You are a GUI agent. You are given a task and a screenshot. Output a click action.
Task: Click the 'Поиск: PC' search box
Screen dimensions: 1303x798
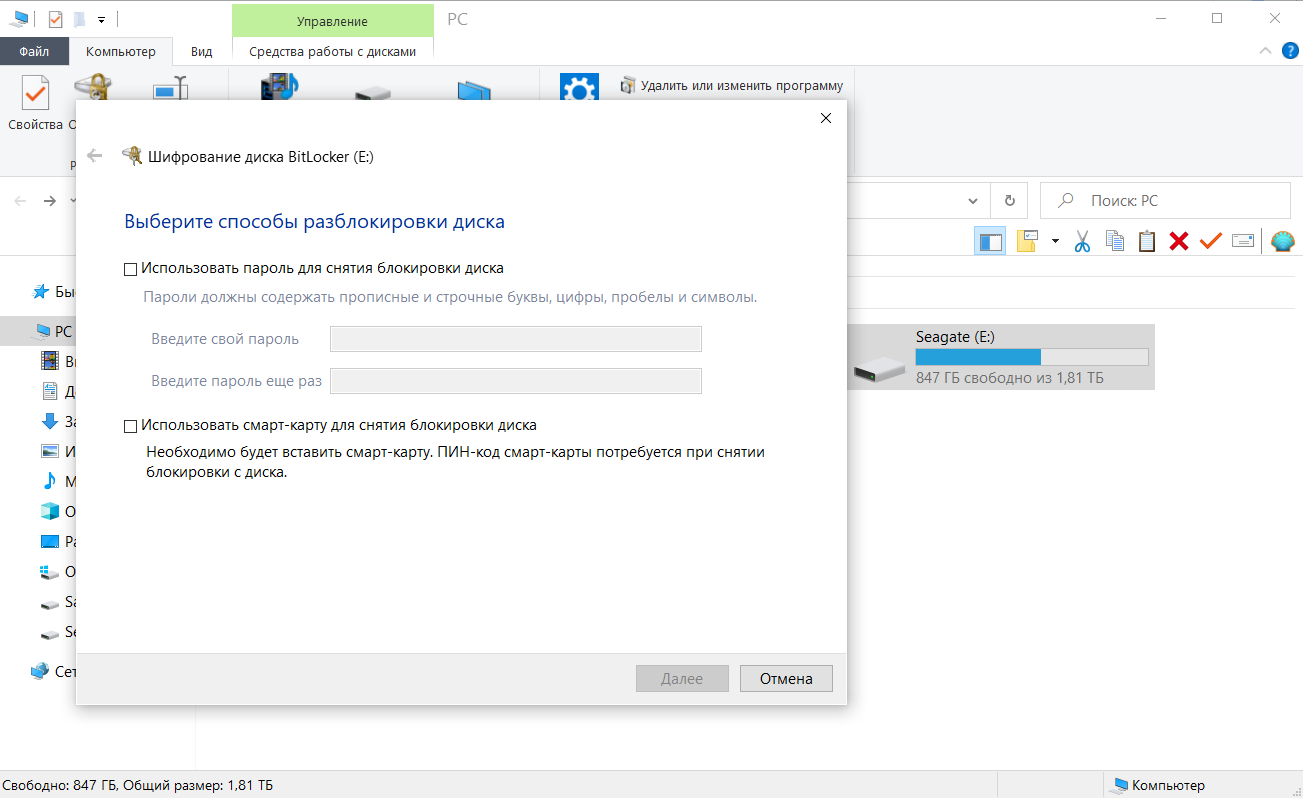pos(1165,200)
